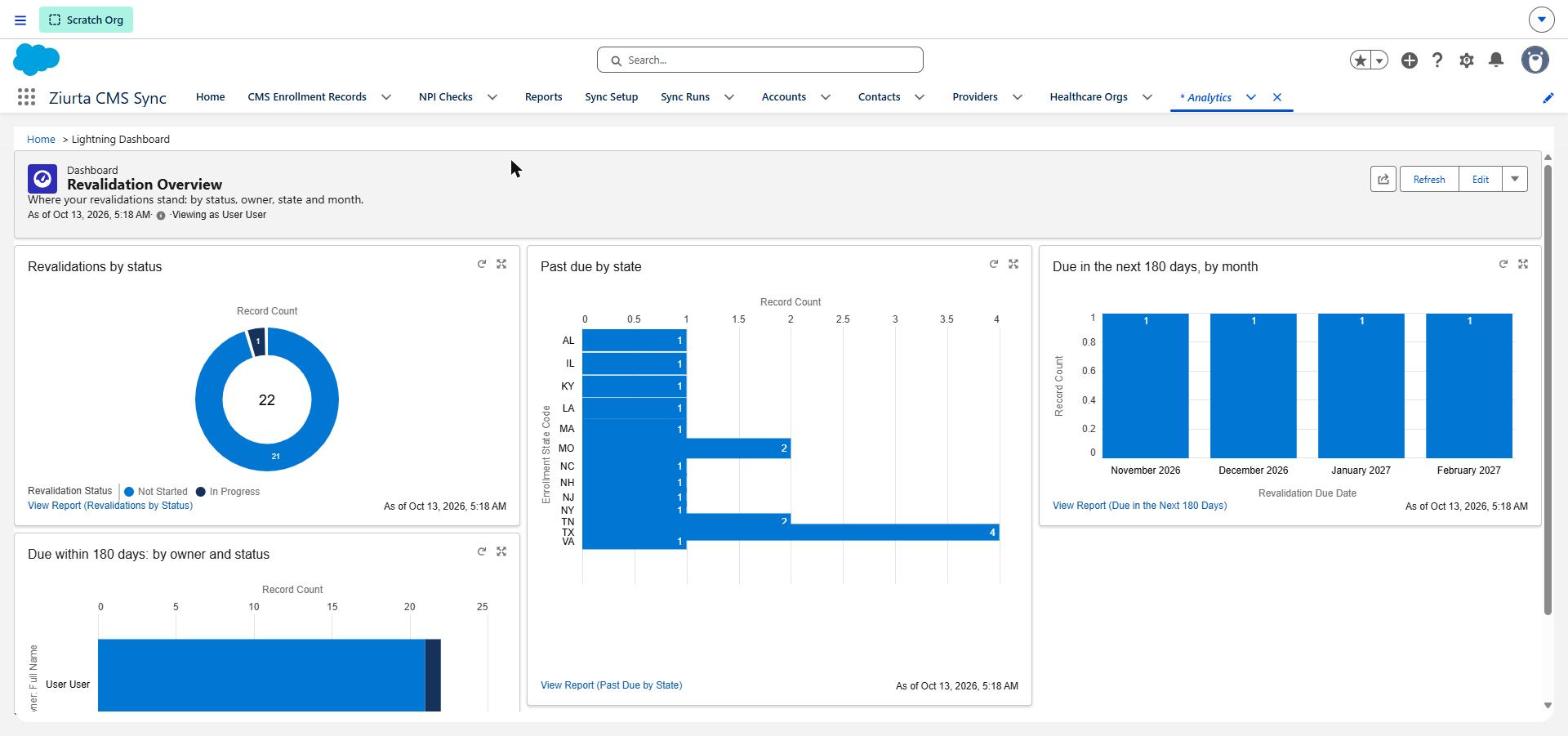
Task: Open the Accounts tab dropdown arrow
Action: [x=826, y=97]
